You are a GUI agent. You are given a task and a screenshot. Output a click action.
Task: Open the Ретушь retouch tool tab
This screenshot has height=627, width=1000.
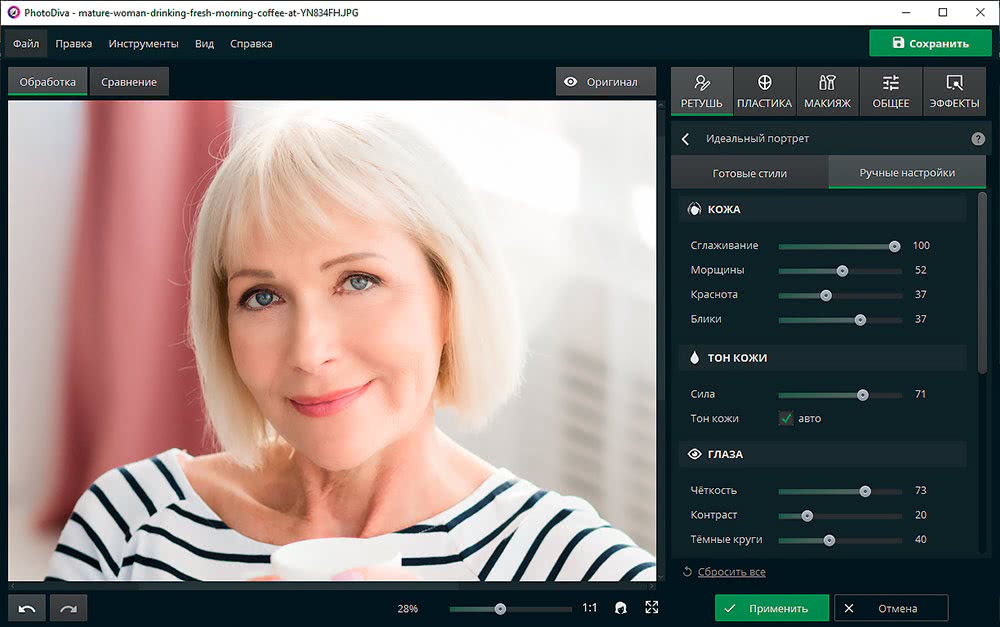click(x=701, y=91)
